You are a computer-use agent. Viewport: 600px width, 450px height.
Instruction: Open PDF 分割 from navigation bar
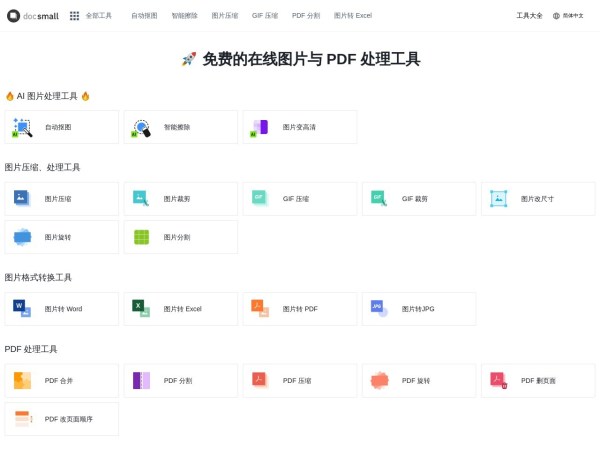tap(306, 16)
